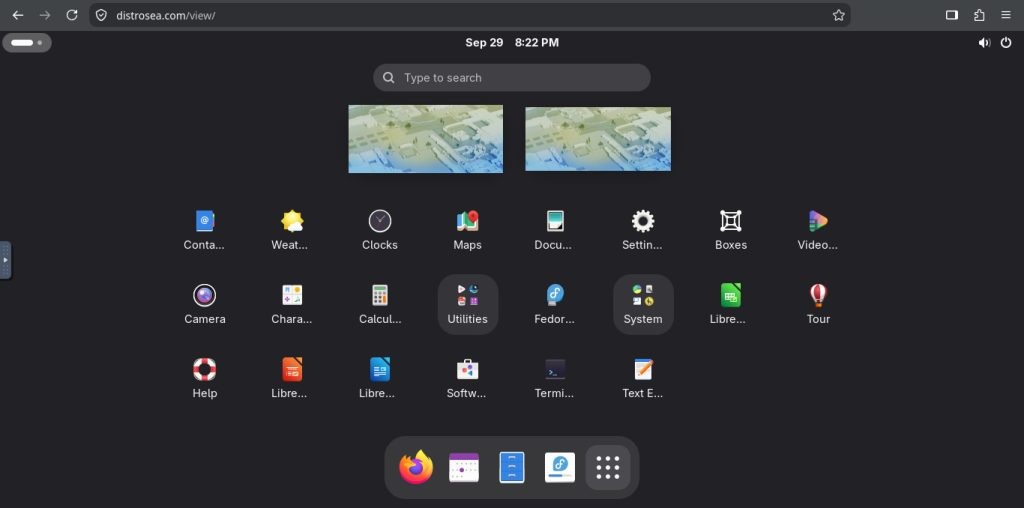Open the Document Scanner app
This screenshot has width=1024, height=508.
(x=555, y=230)
